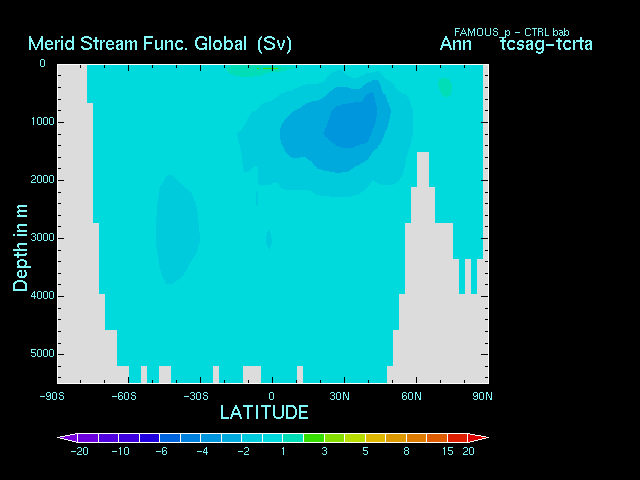Image resolution: width=640 pixels, height=480 pixels.
Task: Click the plot title 'Merid Stream Func. Global (Sv)'
Action: pyautogui.click(x=160, y=44)
